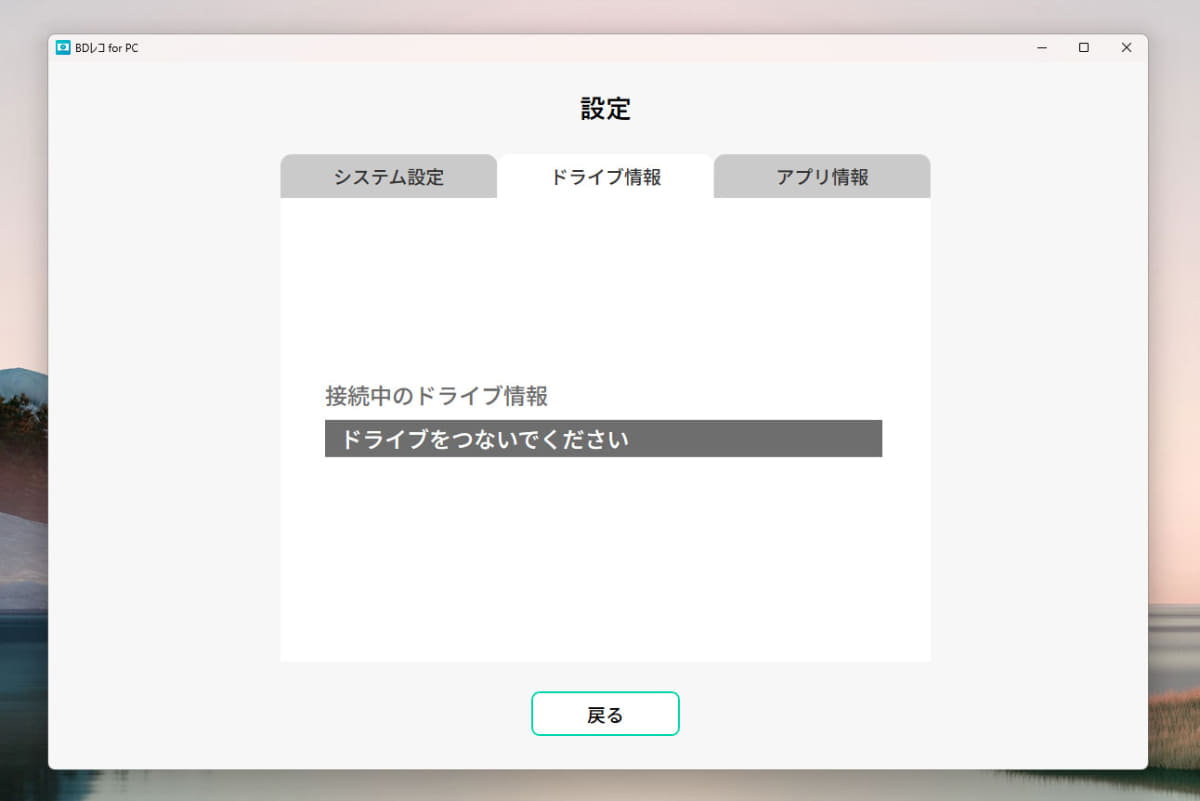Click the desktop wallpaper left of the window
The image size is (1200, 801).
click(22, 400)
